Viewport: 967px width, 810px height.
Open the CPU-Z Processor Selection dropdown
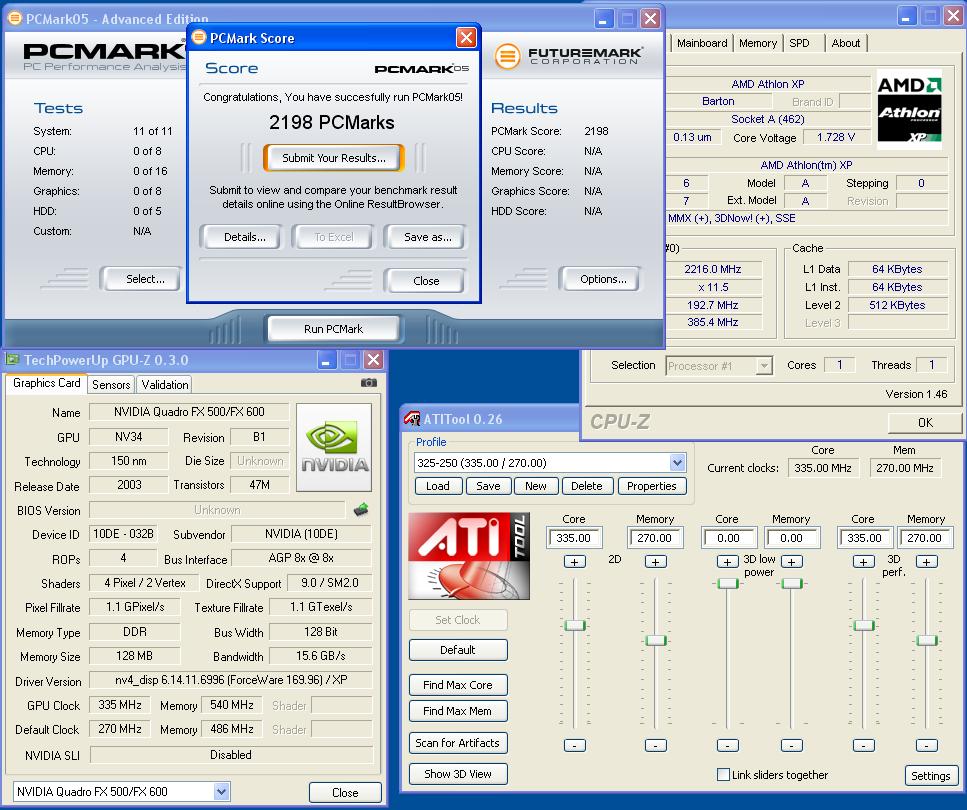[x=764, y=366]
